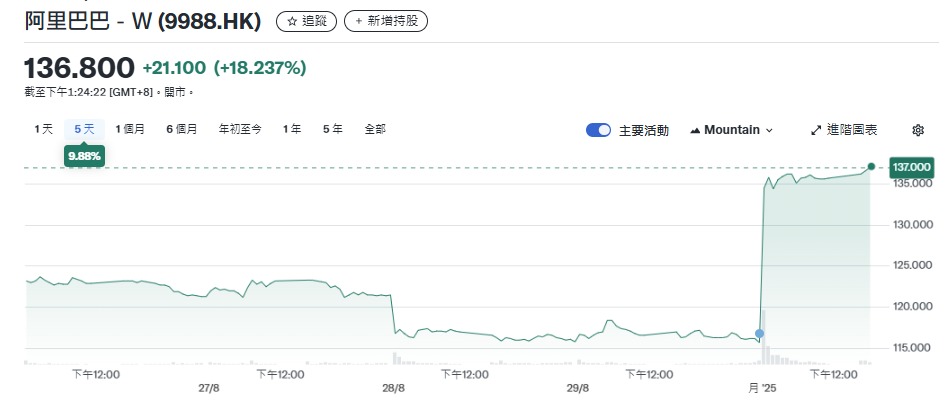Show the 5年 price history

click(332, 129)
